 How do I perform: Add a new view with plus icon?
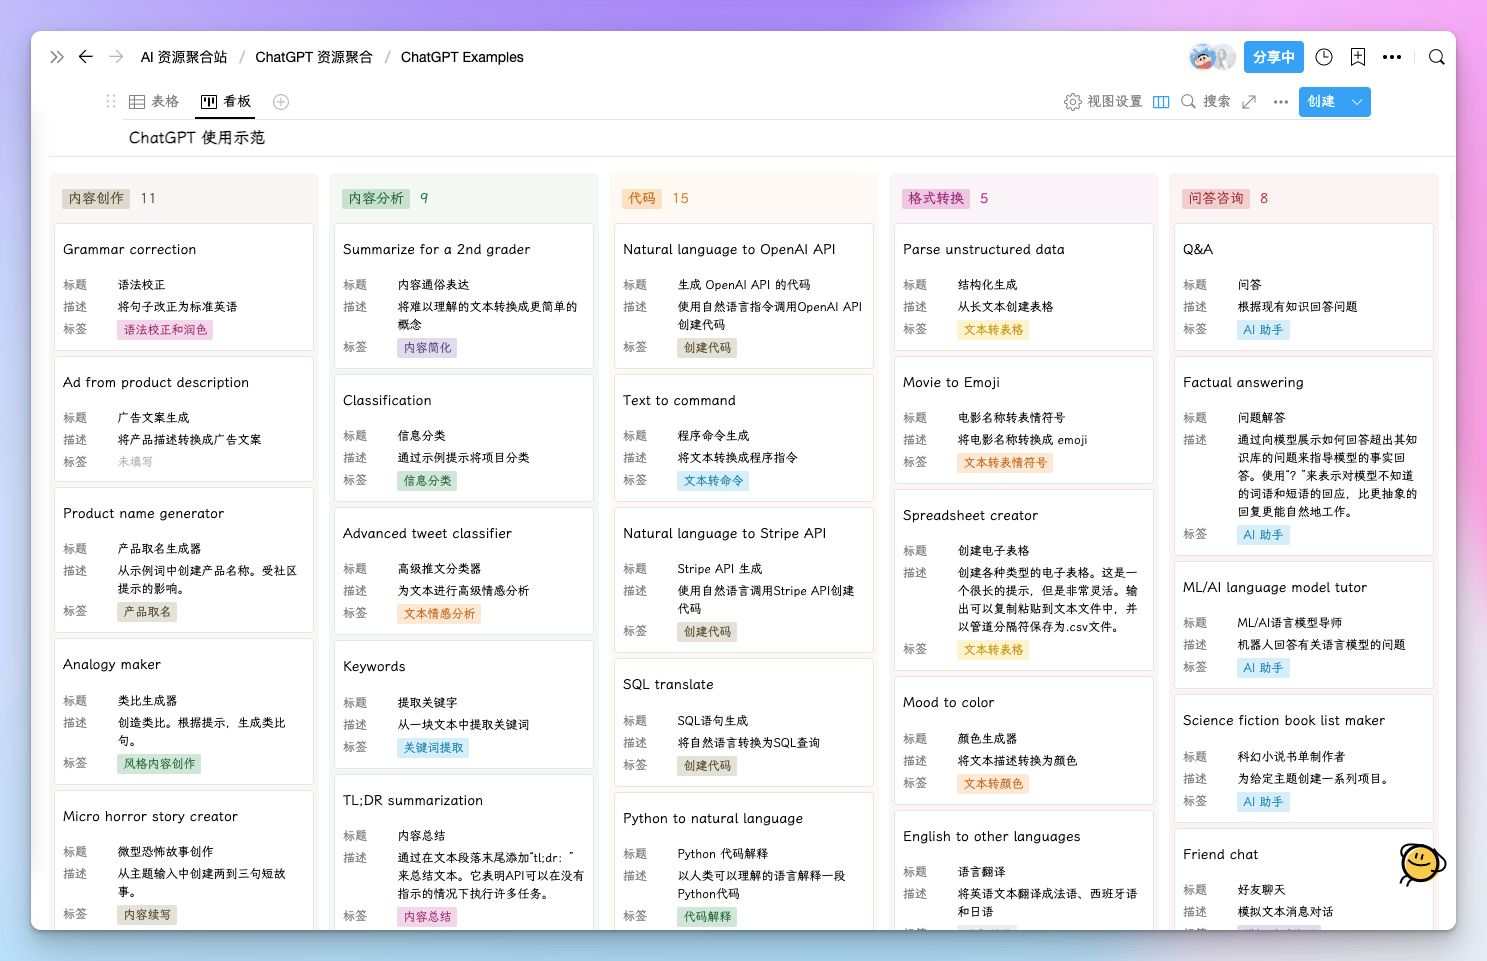click(281, 102)
